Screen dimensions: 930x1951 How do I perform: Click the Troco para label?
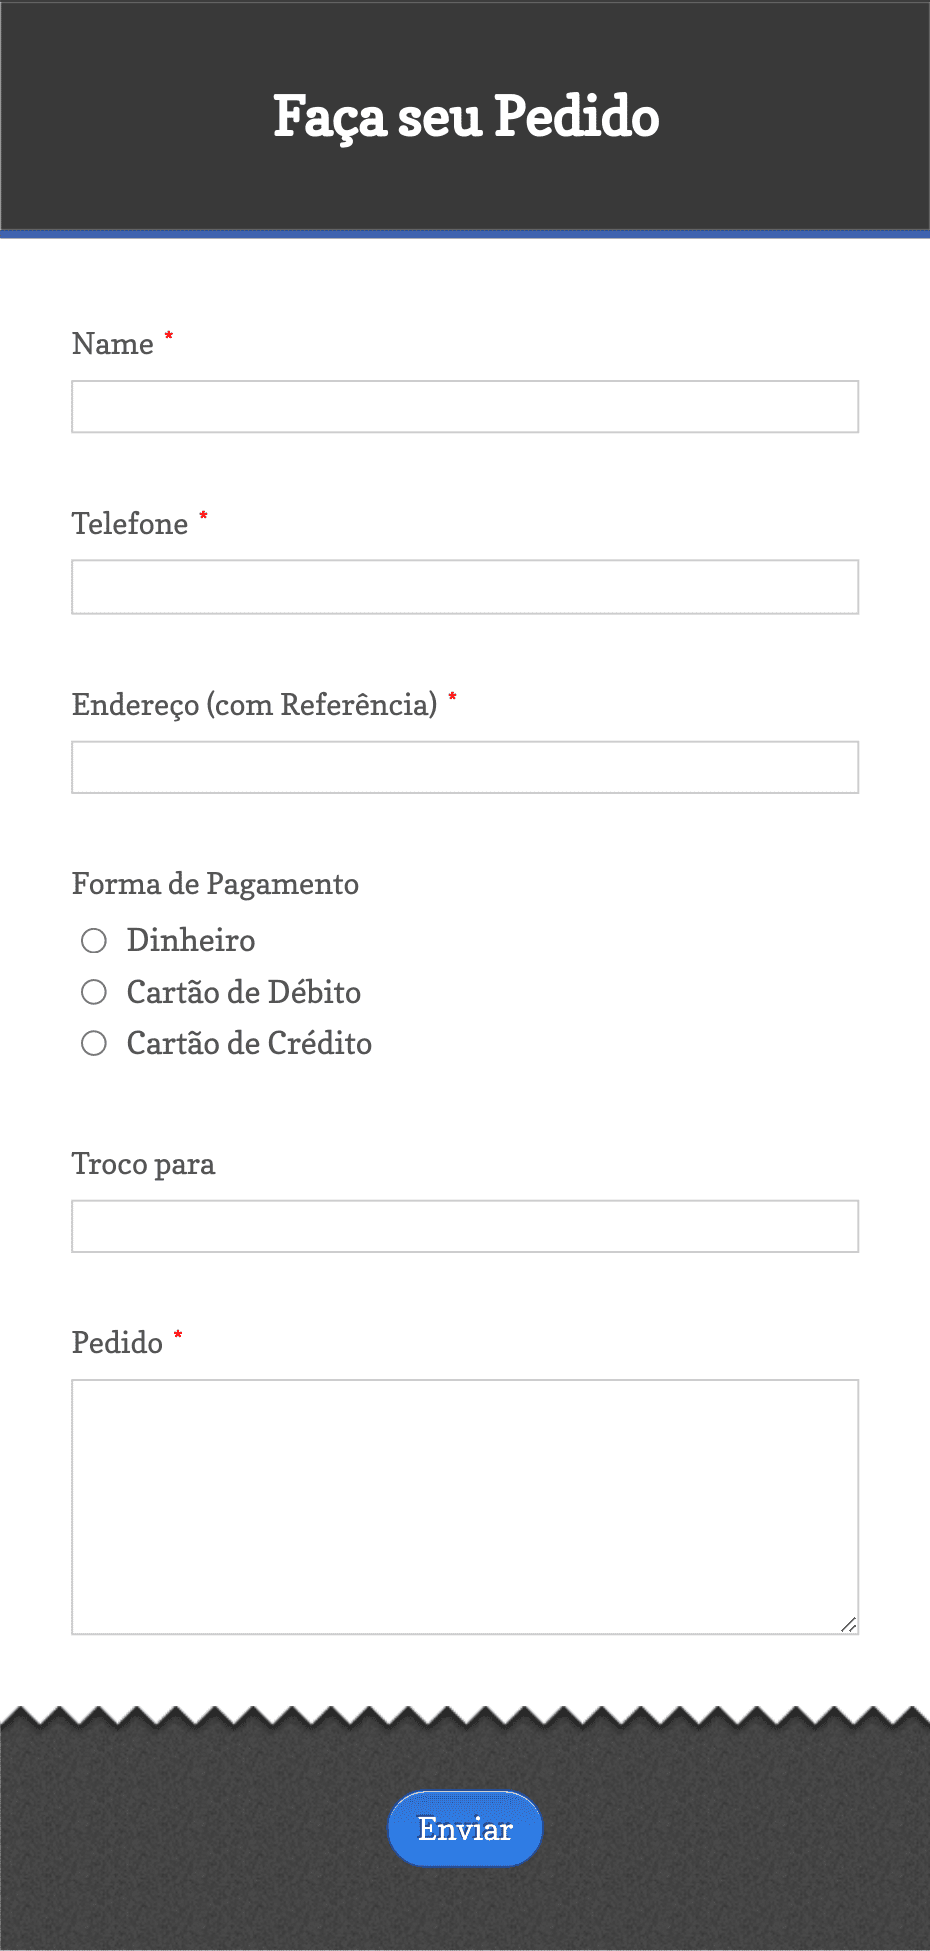[144, 1165]
